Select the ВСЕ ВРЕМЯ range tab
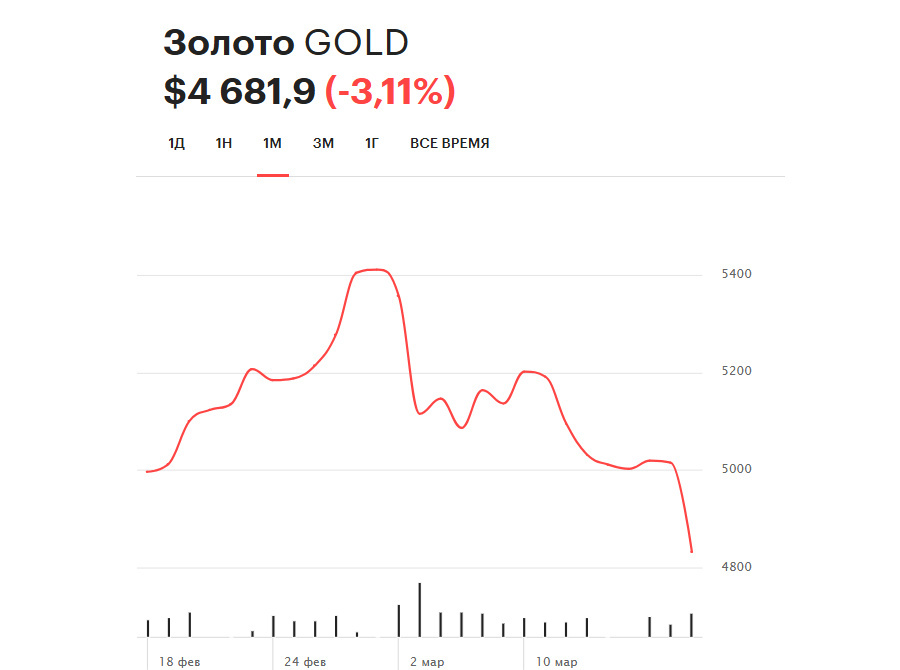The width and height of the screenshot is (900, 670). [450, 143]
